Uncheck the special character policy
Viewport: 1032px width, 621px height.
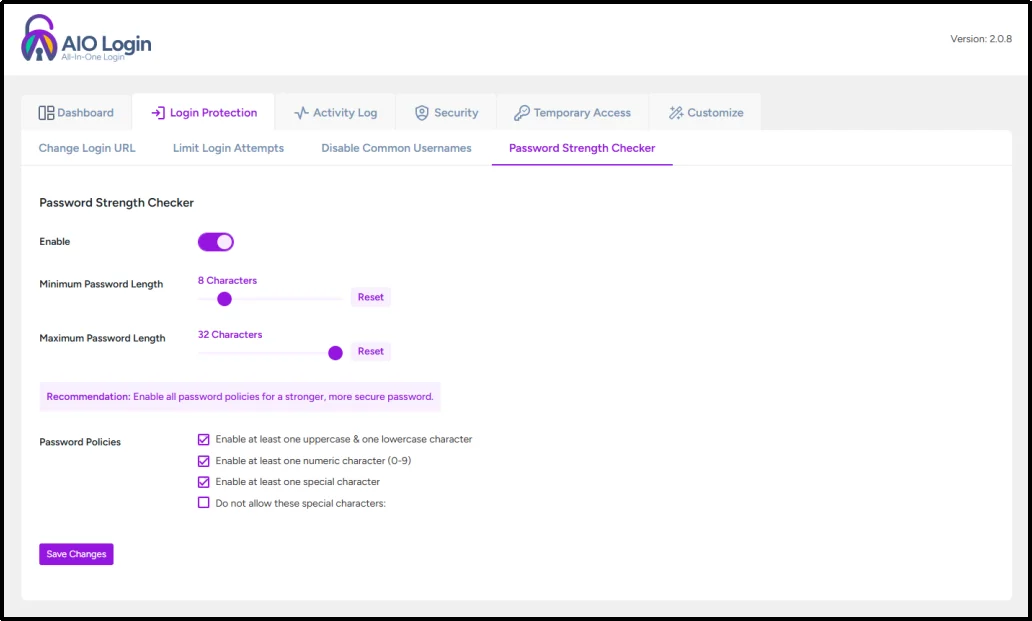[203, 481]
